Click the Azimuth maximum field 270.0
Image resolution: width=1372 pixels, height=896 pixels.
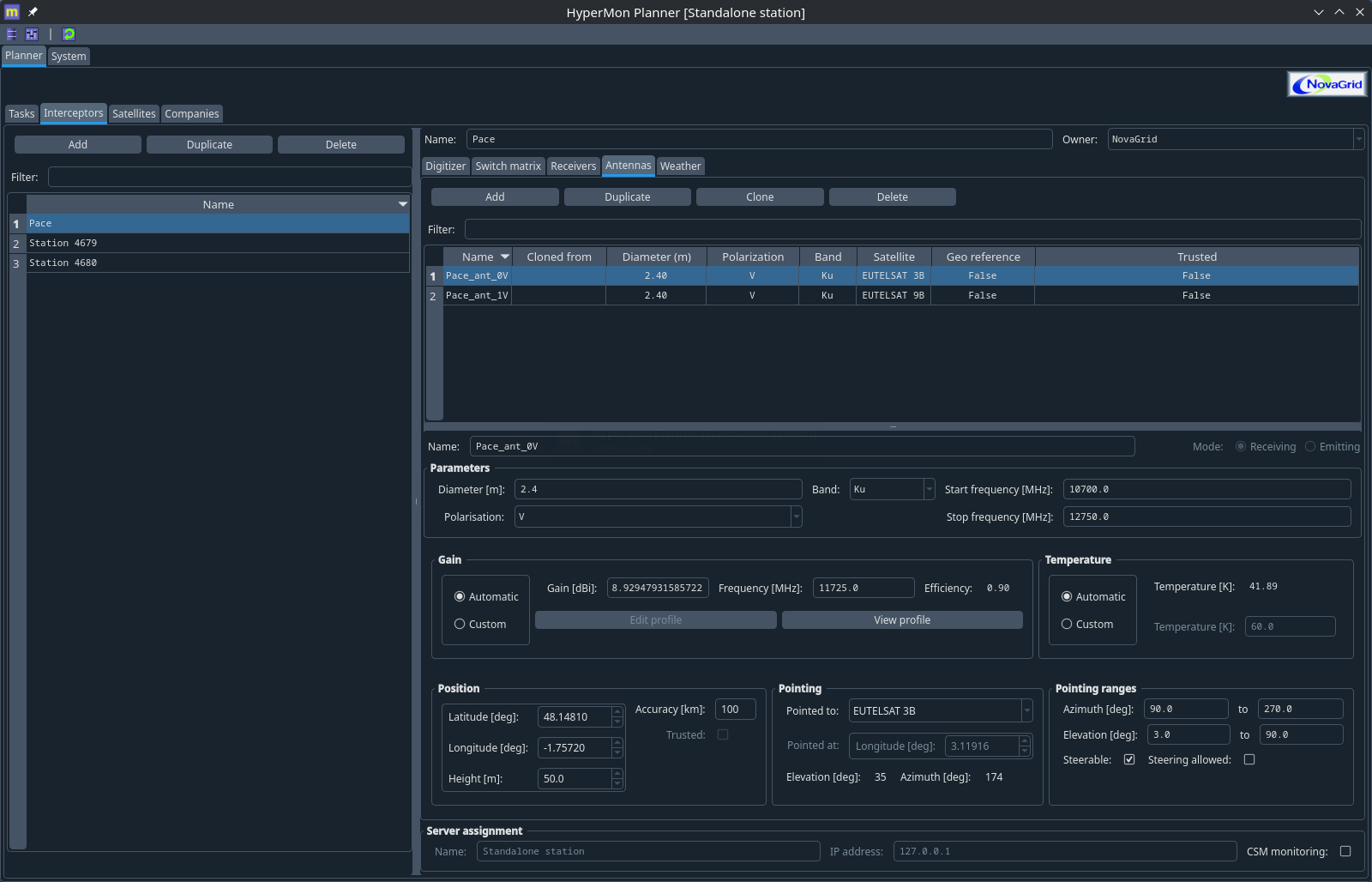1300,708
